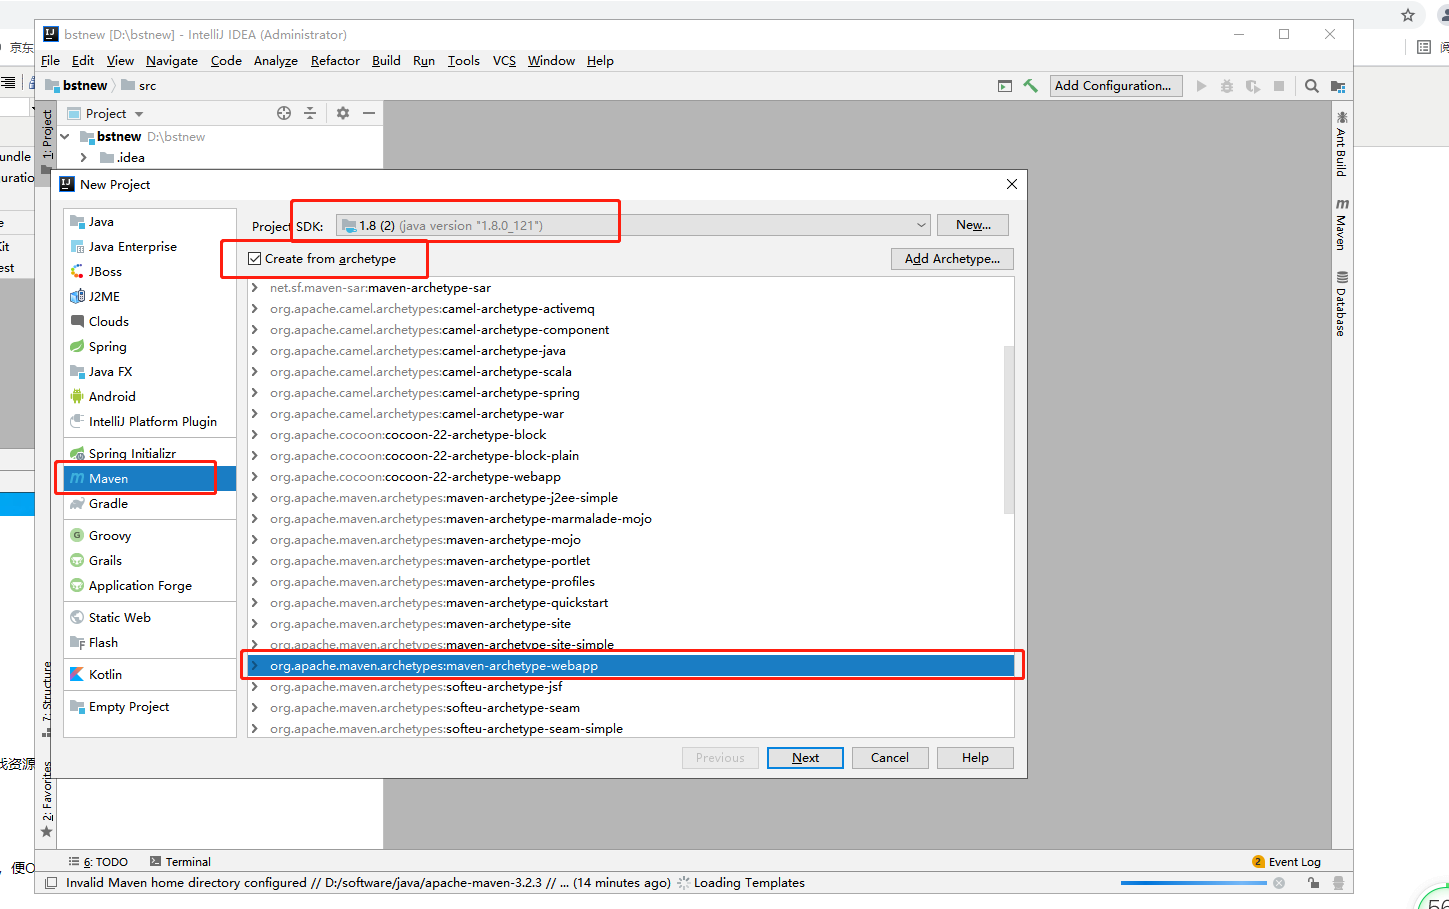Expand the .idea folder node
Image resolution: width=1449 pixels, height=909 pixels.
click(84, 158)
